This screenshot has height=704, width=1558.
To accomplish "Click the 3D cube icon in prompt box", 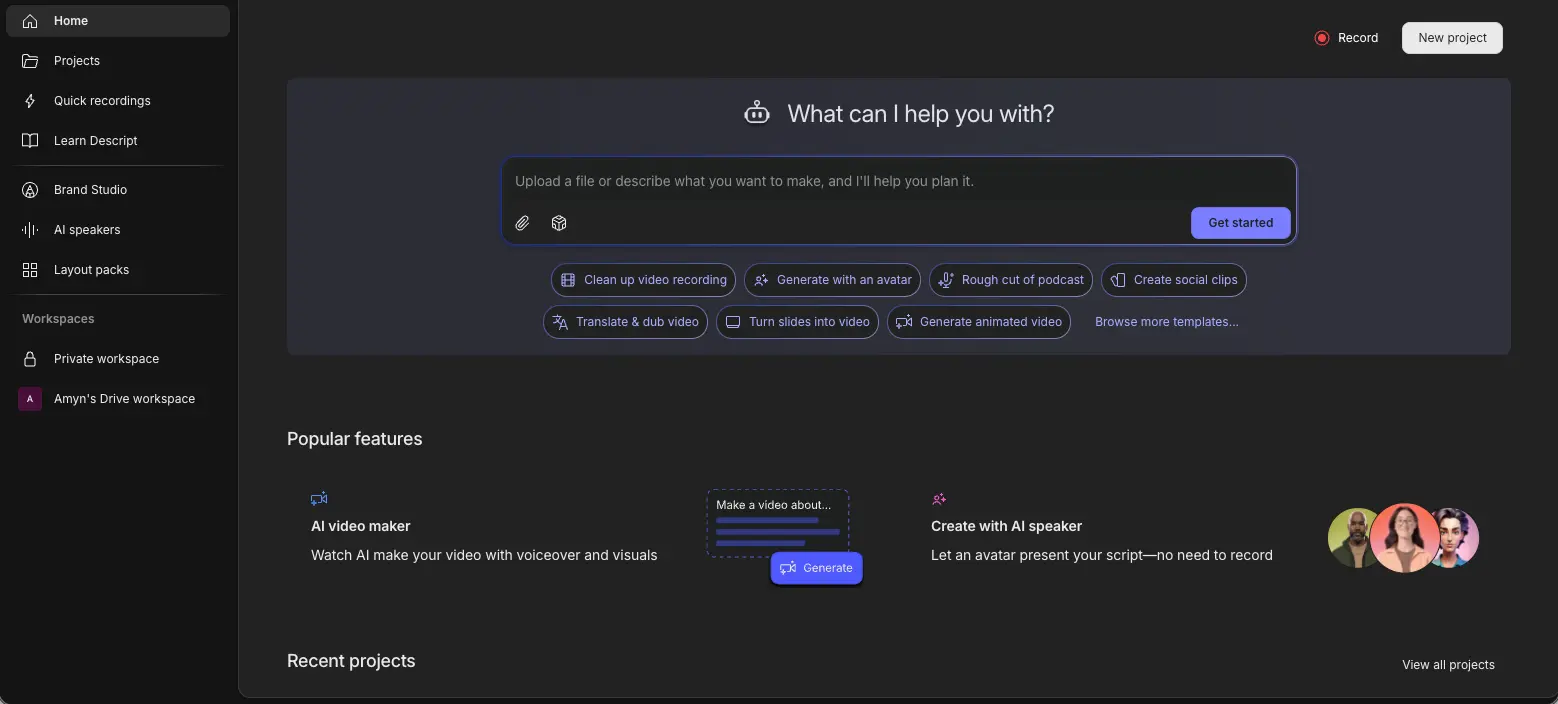I will (559, 223).
